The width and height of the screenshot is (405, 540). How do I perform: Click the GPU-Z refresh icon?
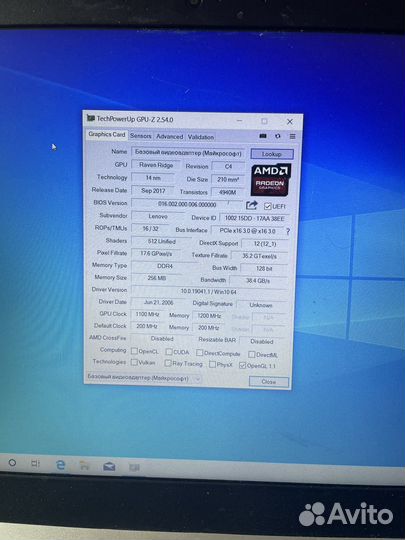click(x=278, y=136)
